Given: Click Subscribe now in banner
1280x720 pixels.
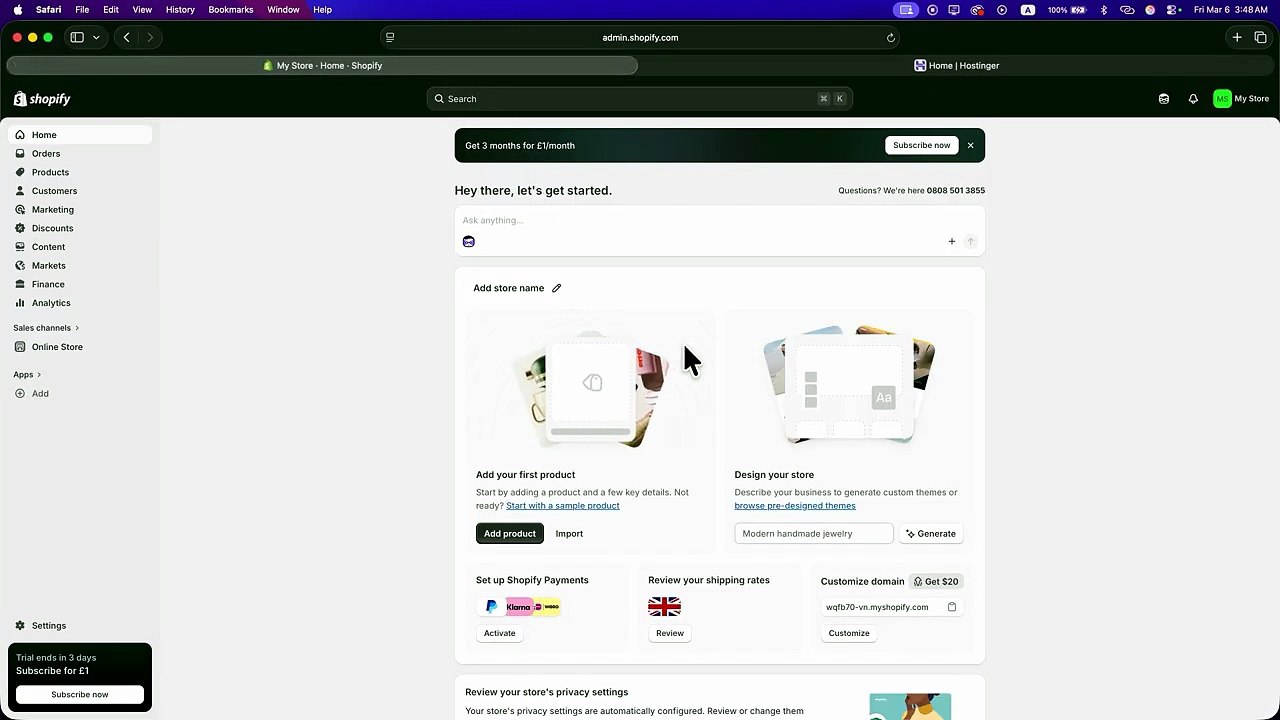Looking at the screenshot, I should tap(922, 145).
